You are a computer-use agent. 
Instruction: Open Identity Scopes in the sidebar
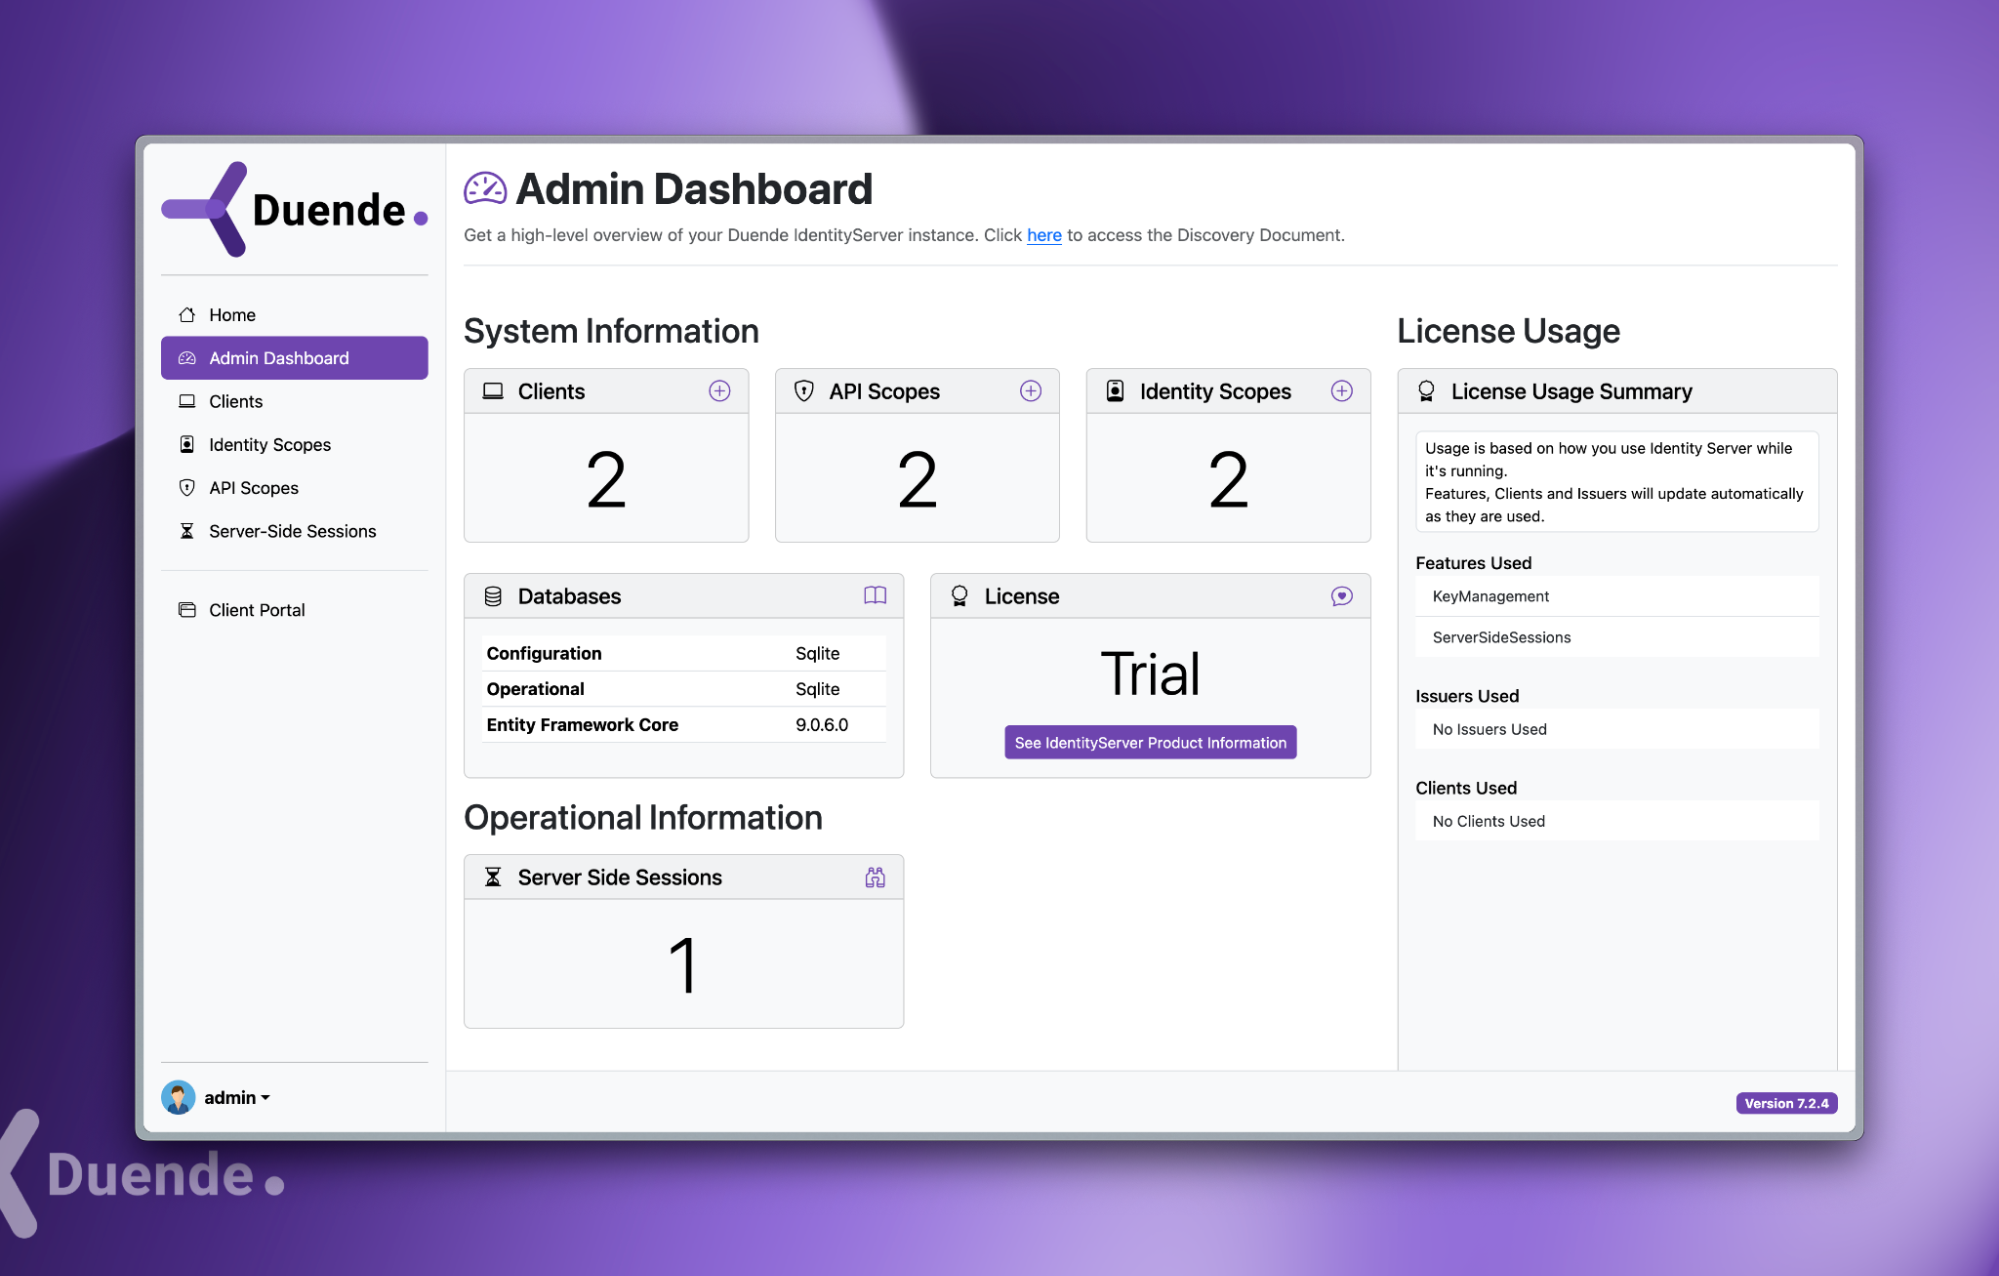coord(294,444)
